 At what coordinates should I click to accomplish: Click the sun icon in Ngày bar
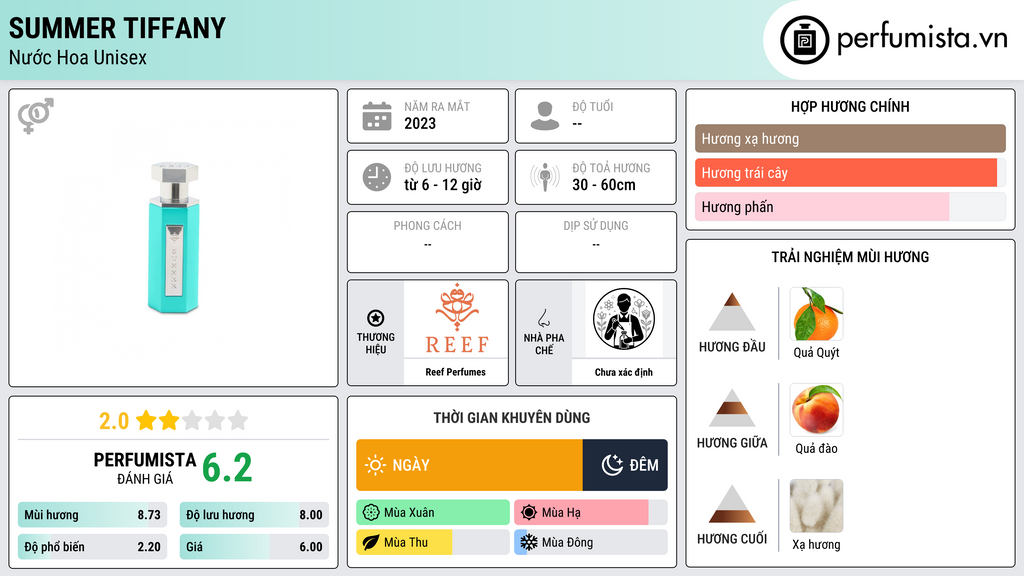[376, 465]
